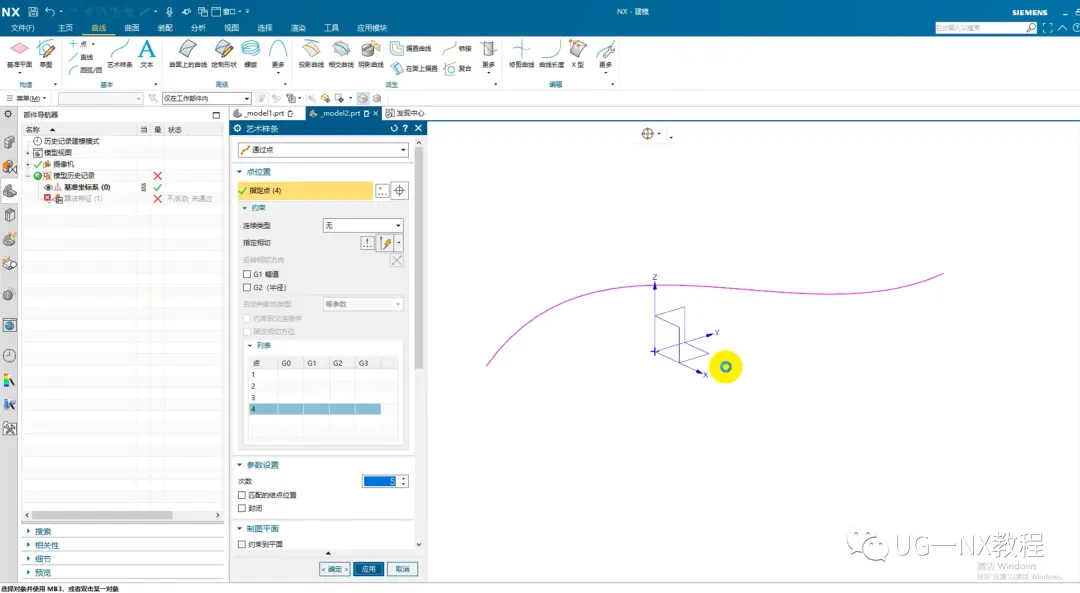The width and height of the screenshot is (1080, 593).
Task: Click the inferred point crosshair icon in dialog
Action: click(399, 191)
